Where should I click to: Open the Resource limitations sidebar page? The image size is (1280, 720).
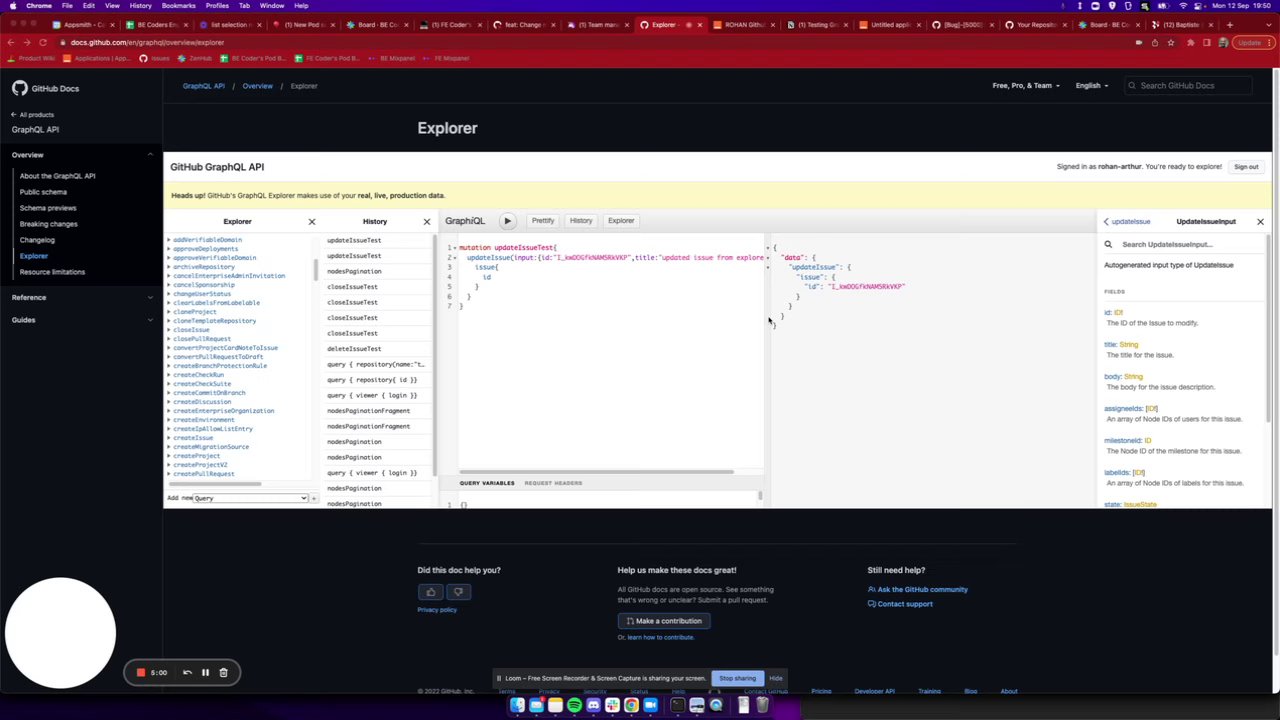coord(52,272)
